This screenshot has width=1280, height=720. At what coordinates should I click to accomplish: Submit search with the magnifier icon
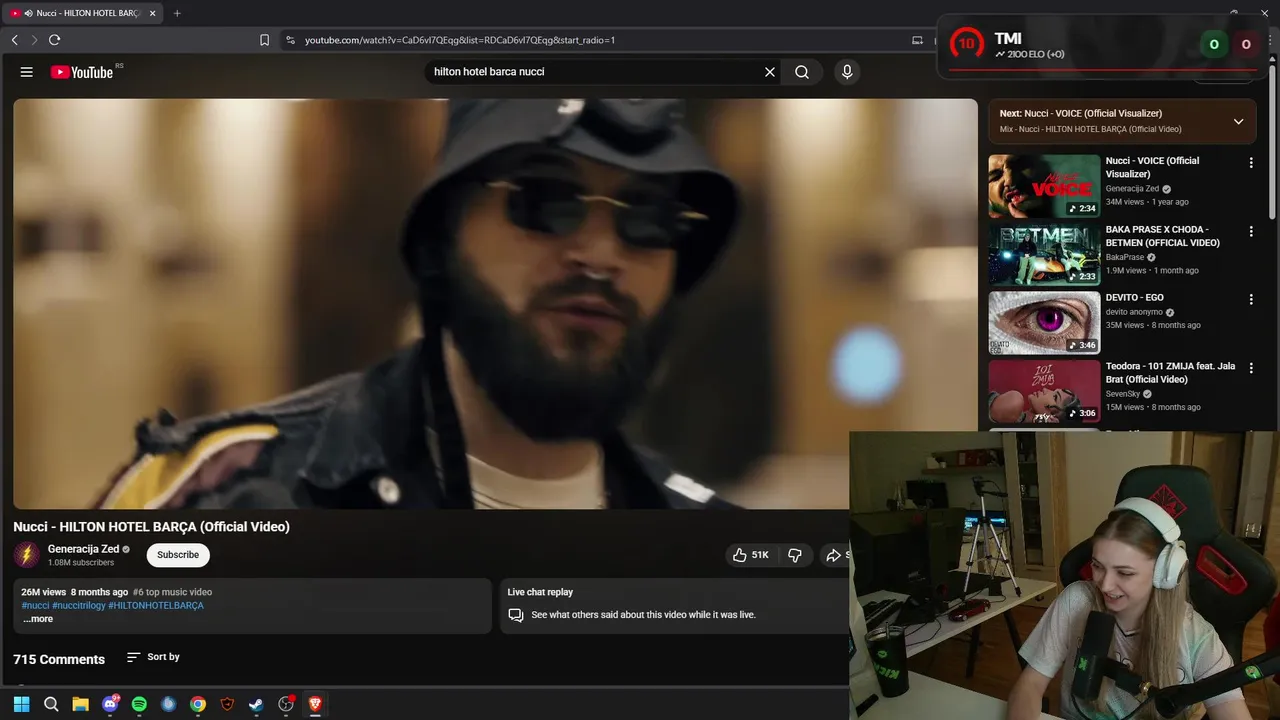[802, 72]
